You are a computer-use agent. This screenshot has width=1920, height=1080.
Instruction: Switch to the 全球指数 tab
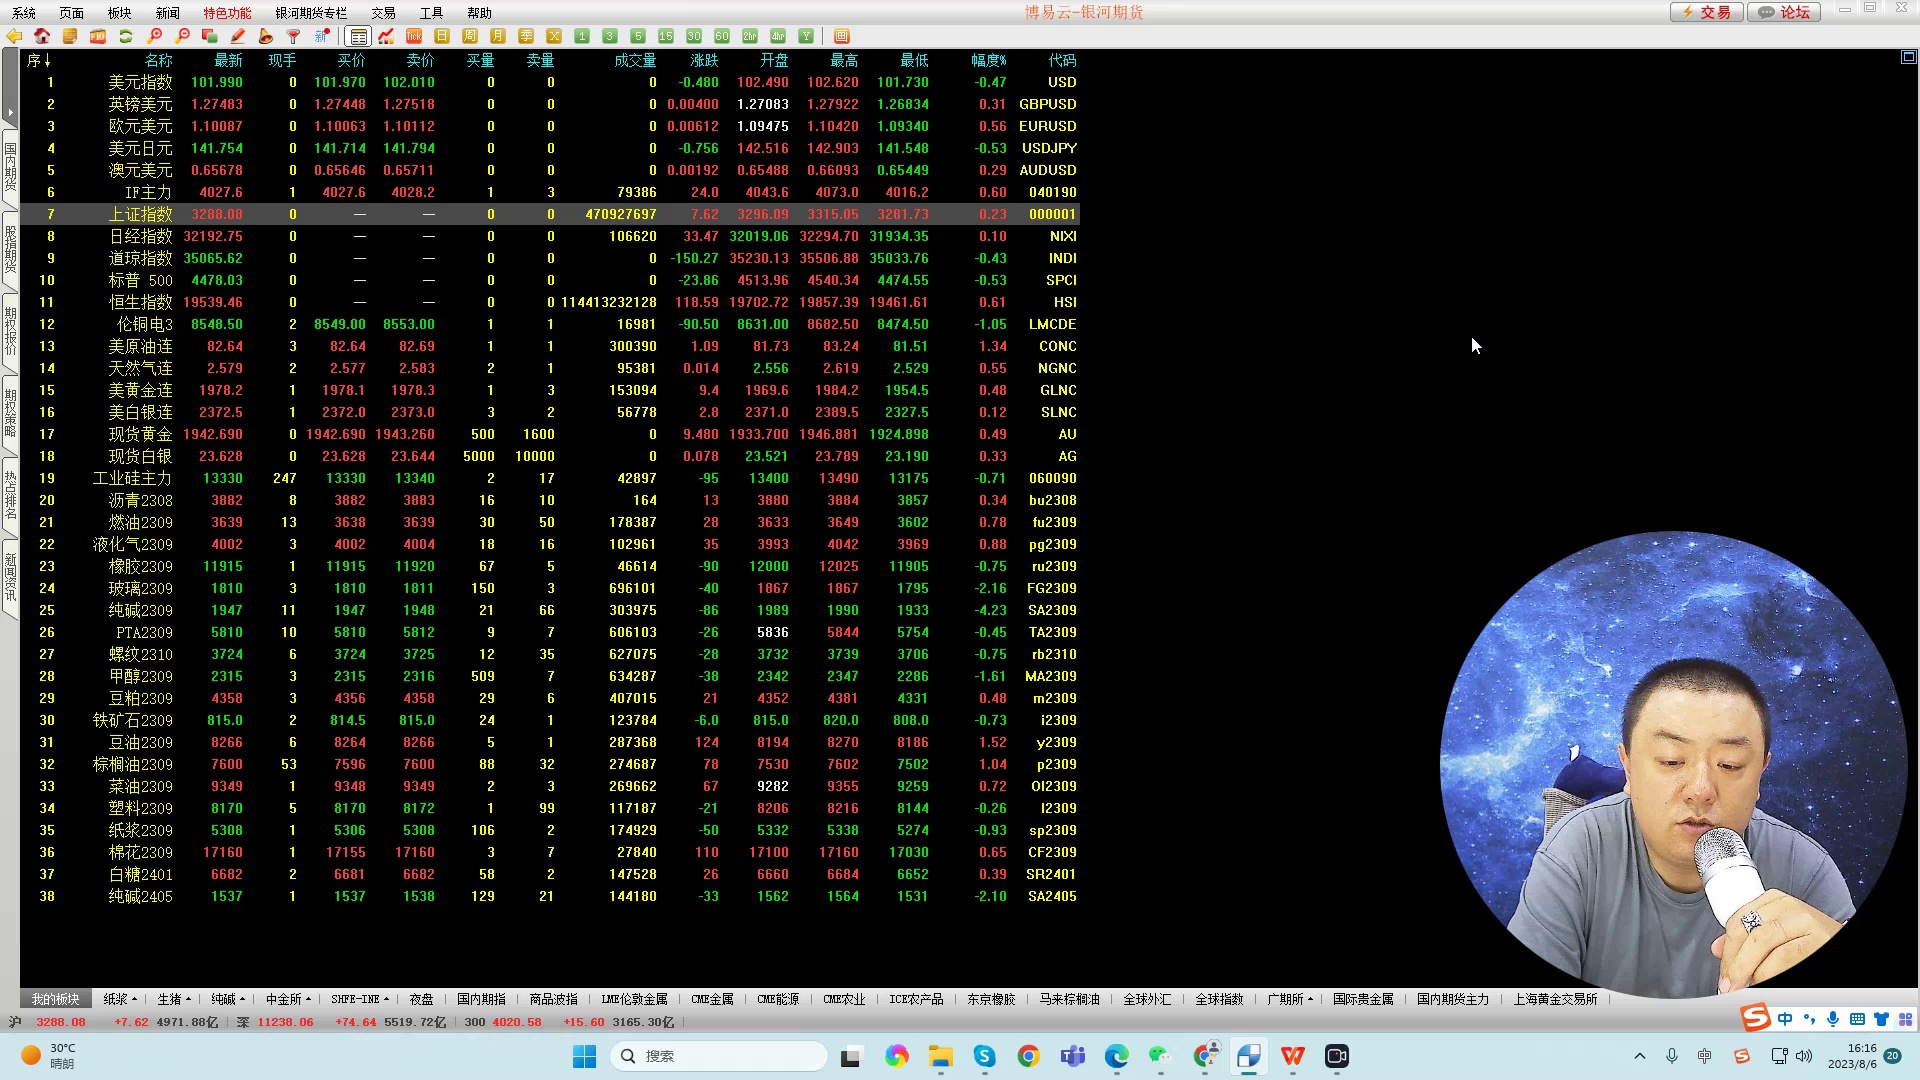click(1218, 999)
